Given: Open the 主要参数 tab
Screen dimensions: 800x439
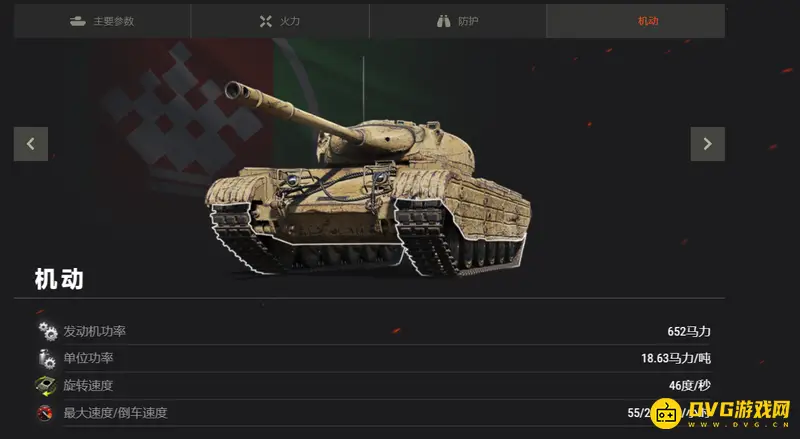Looking at the screenshot, I should (102, 21).
